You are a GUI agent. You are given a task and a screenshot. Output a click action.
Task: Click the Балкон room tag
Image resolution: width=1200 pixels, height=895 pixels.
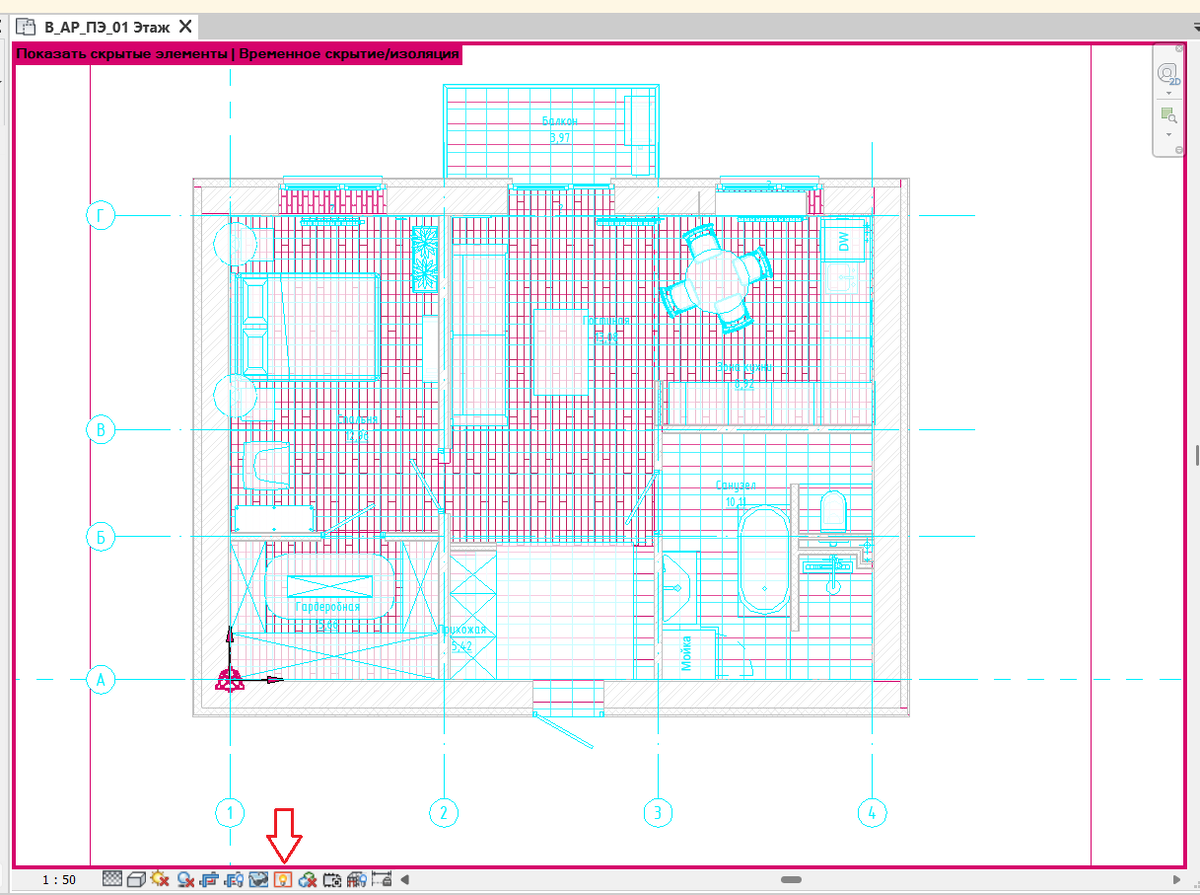click(560, 128)
